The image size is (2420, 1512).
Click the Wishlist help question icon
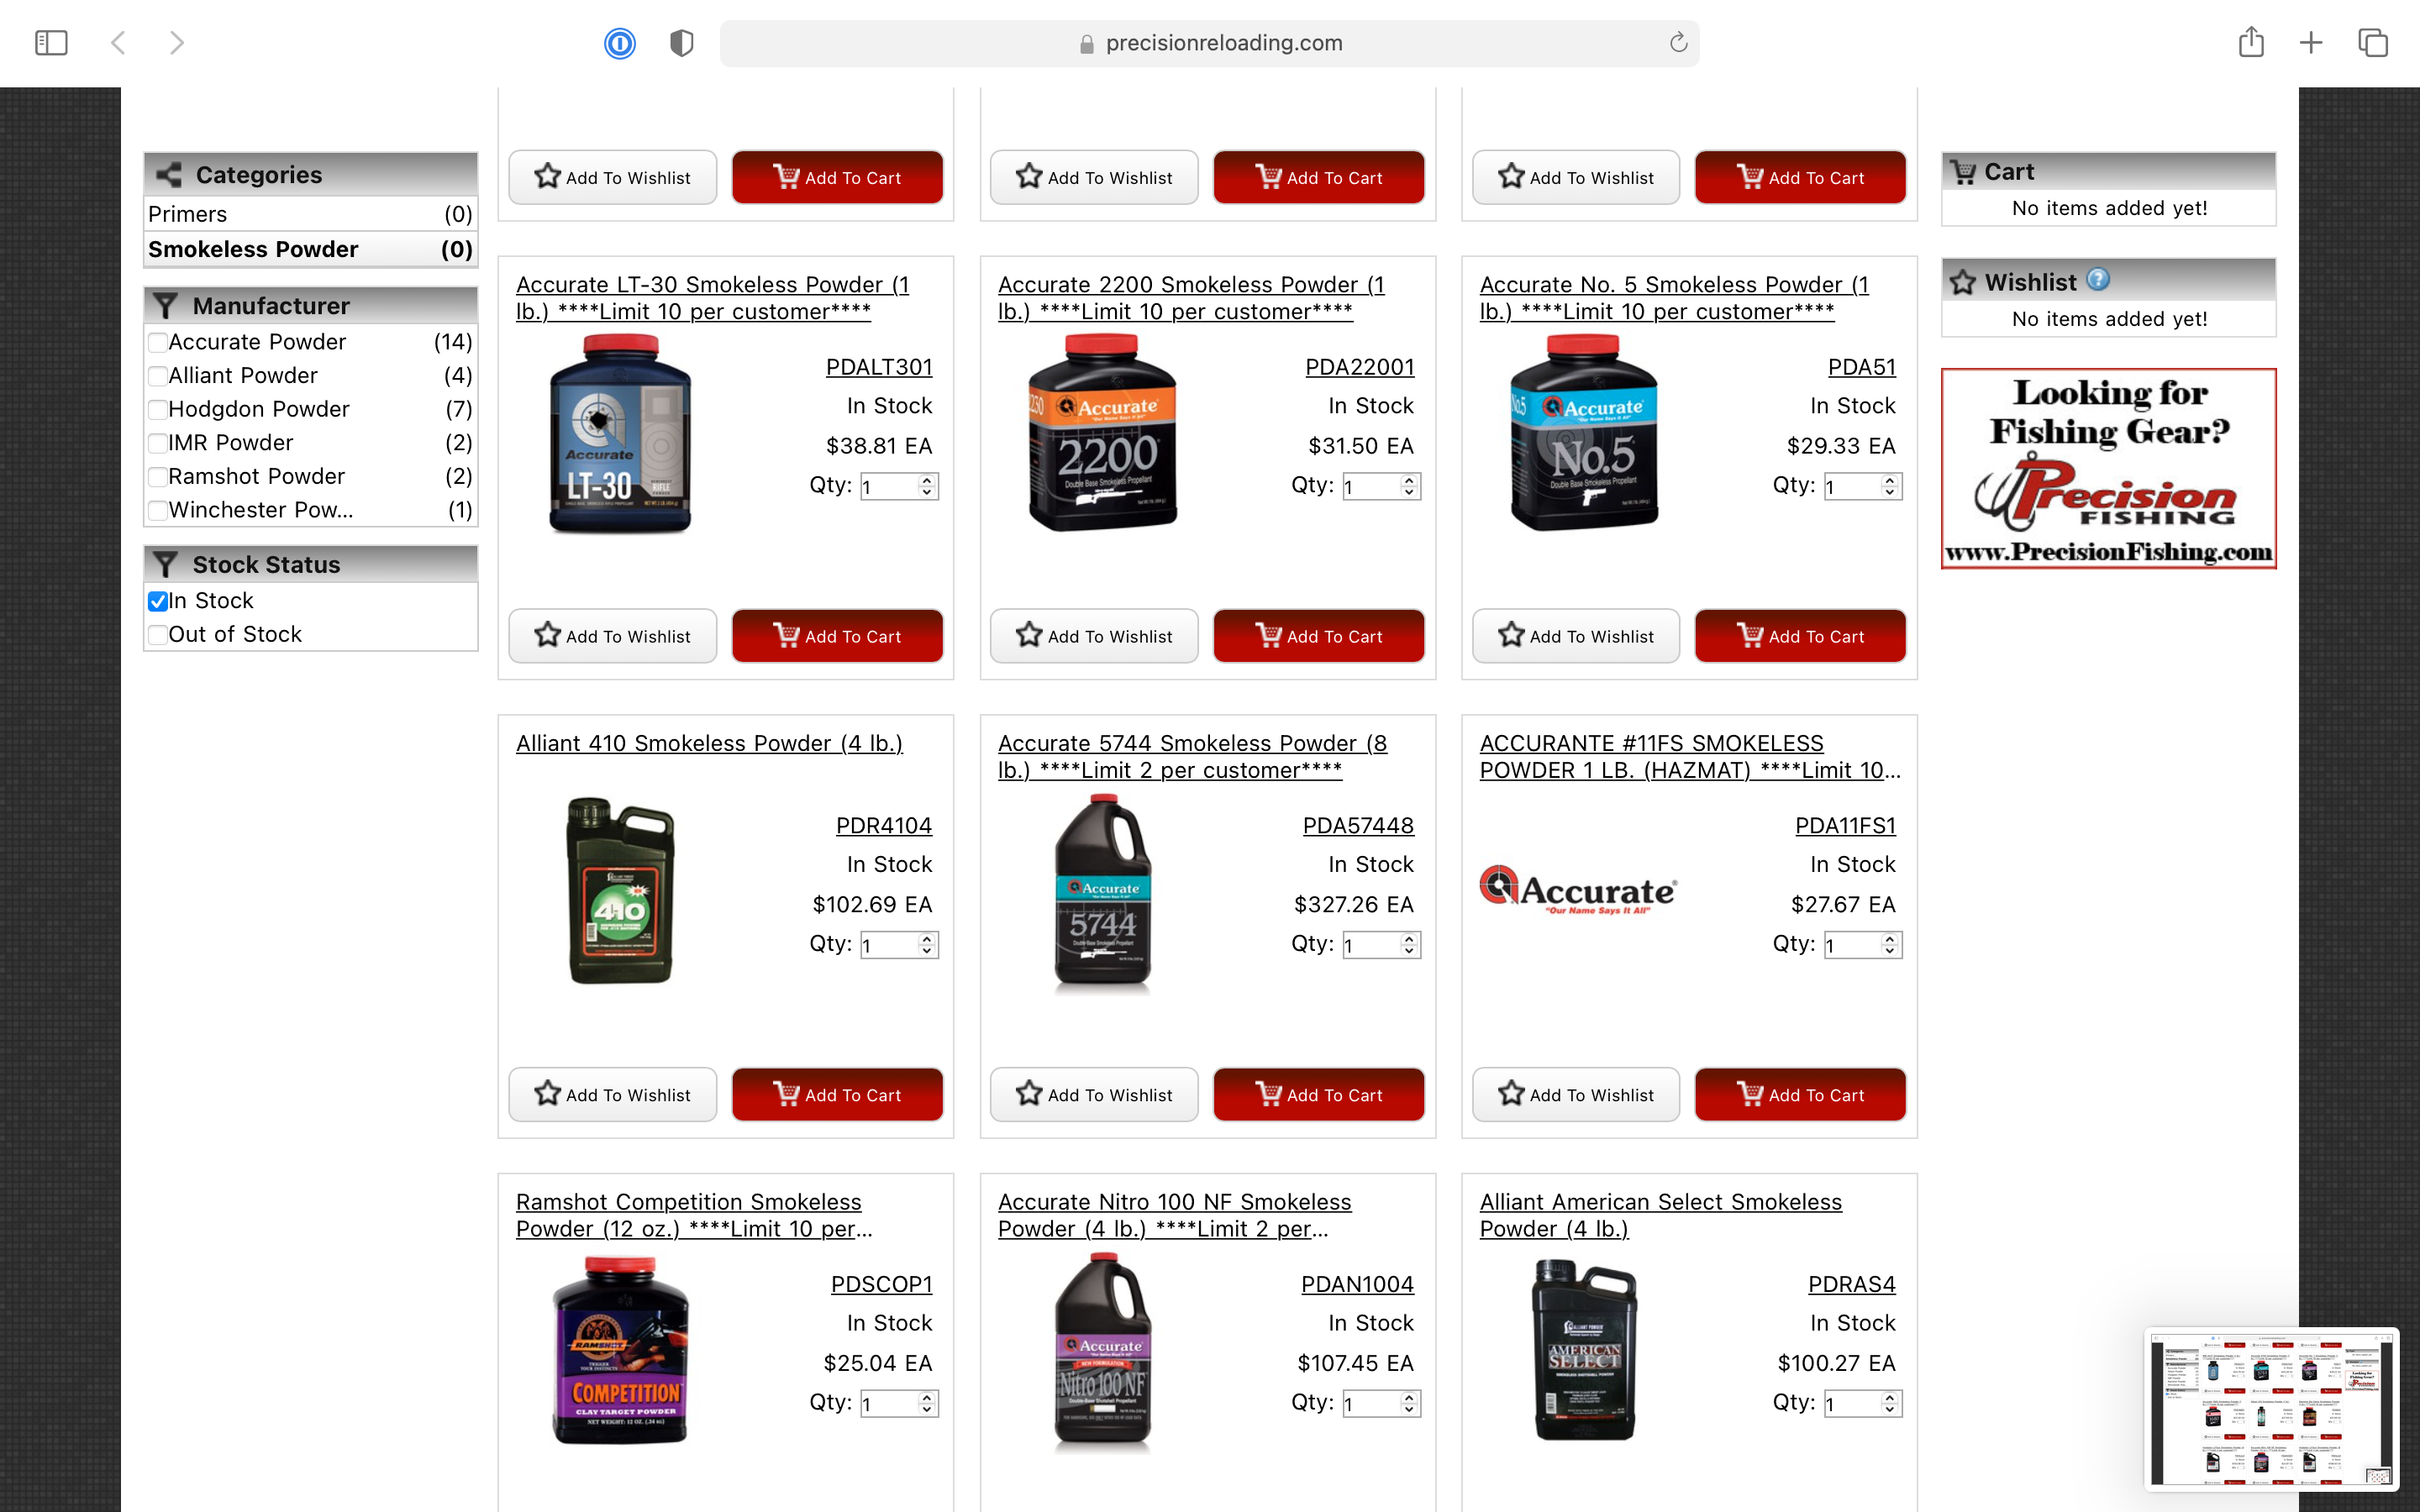coord(2098,280)
